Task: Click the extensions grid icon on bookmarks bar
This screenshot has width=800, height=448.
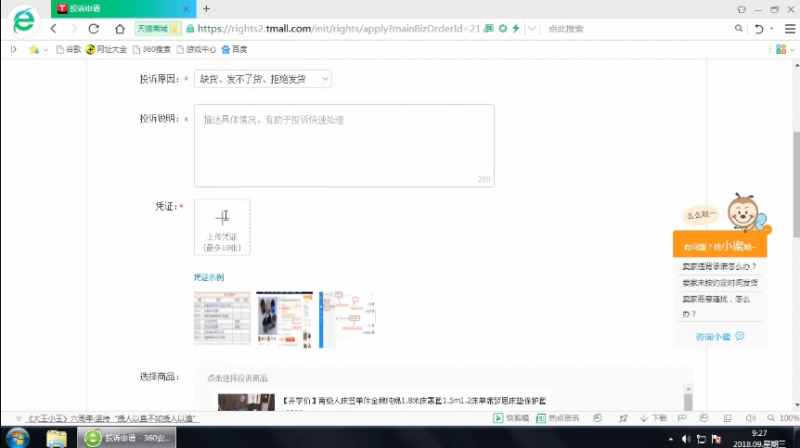Action: pyautogui.click(x=781, y=49)
